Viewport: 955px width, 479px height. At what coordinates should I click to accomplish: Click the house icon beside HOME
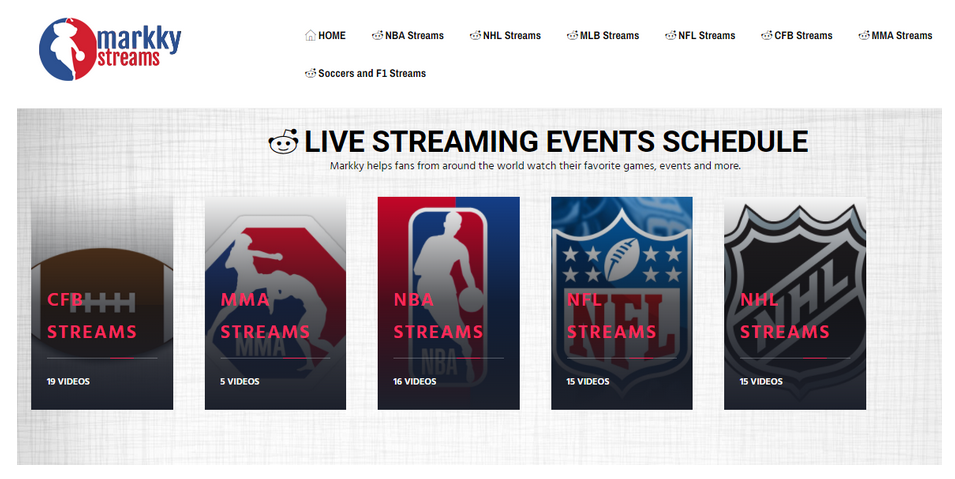pyautogui.click(x=310, y=36)
